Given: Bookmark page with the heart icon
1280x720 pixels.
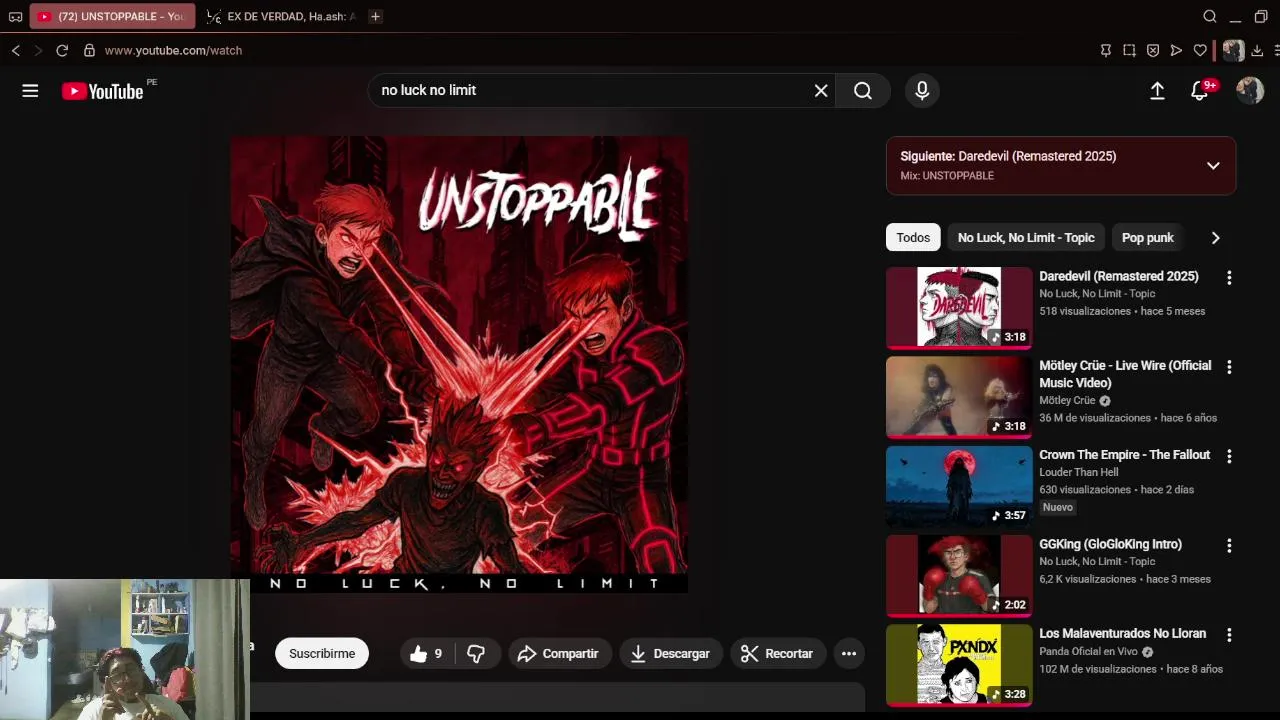Looking at the screenshot, I should click(1200, 50).
